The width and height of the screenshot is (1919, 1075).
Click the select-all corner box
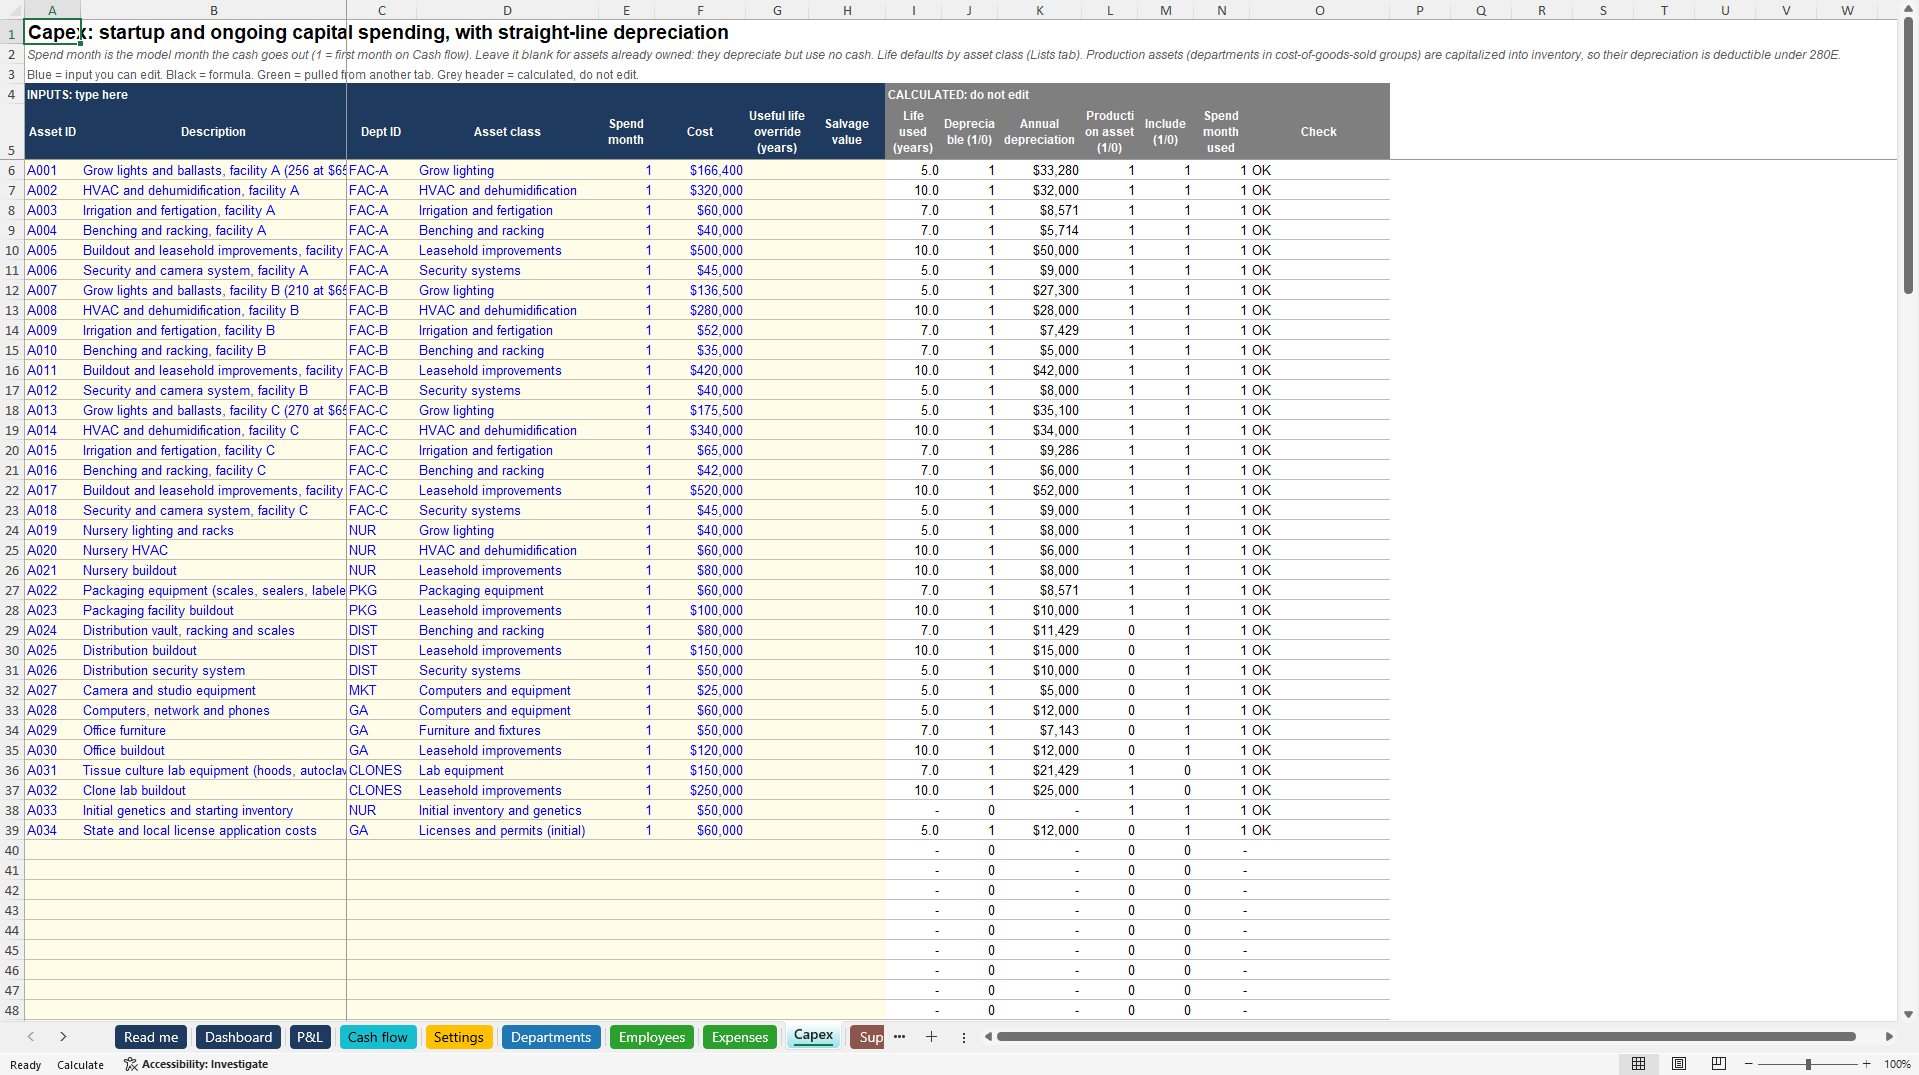[x=12, y=10]
